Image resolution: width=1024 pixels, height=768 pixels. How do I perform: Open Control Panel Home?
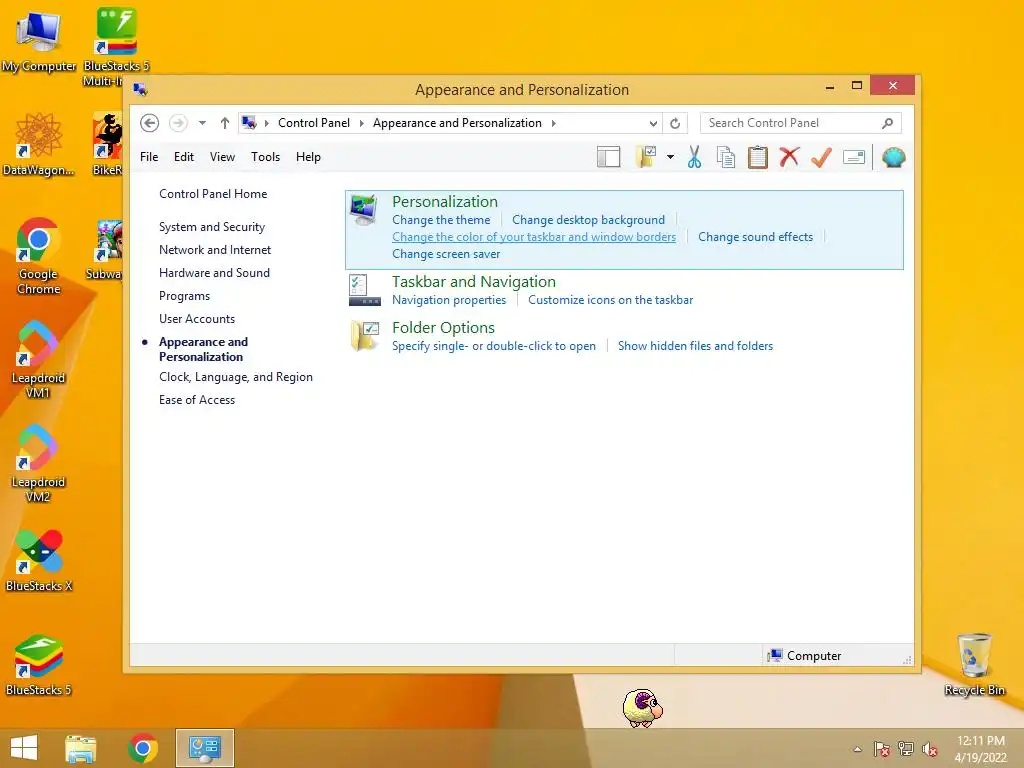(213, 194)
